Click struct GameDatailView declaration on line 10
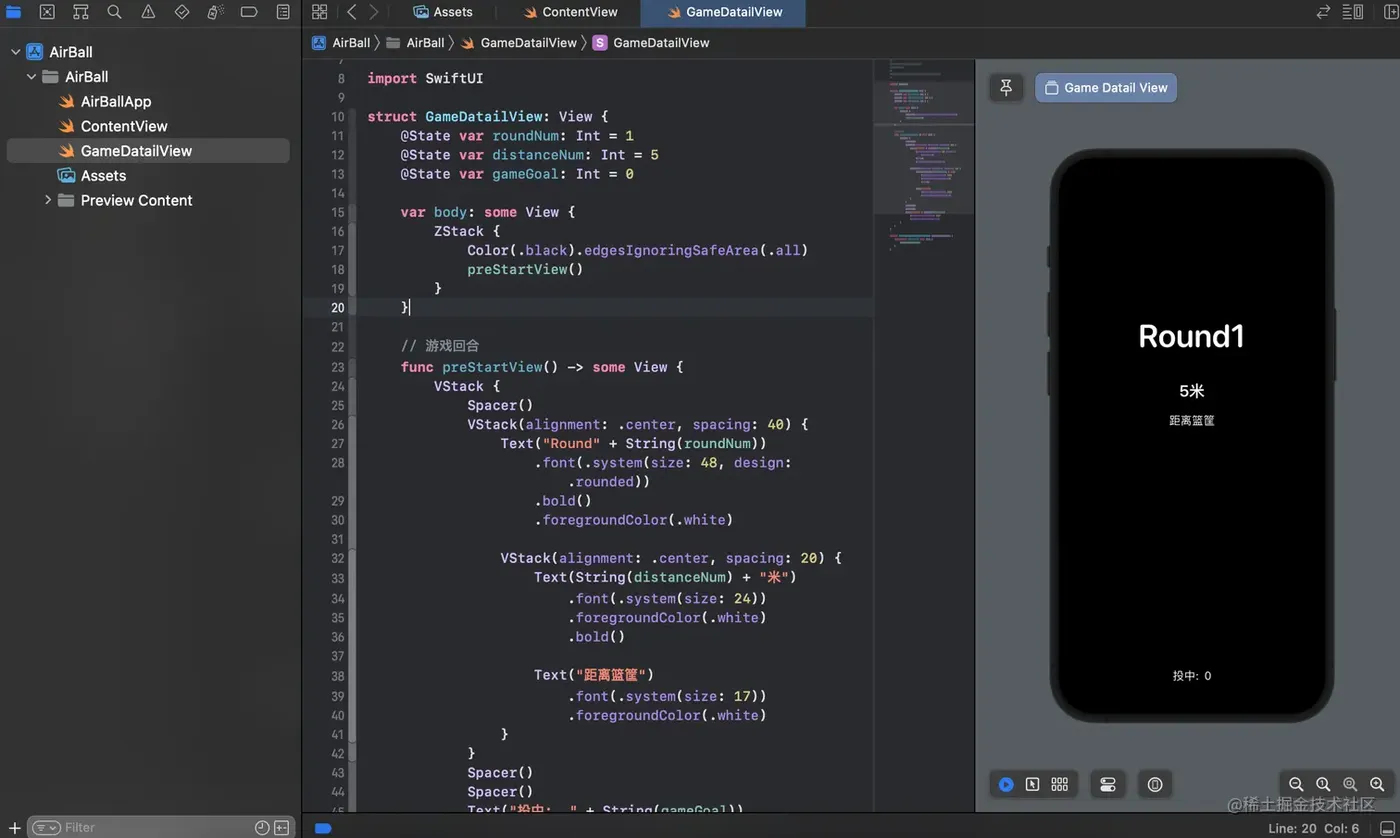This screenshot has width=1400, height=838. (487, 116)
